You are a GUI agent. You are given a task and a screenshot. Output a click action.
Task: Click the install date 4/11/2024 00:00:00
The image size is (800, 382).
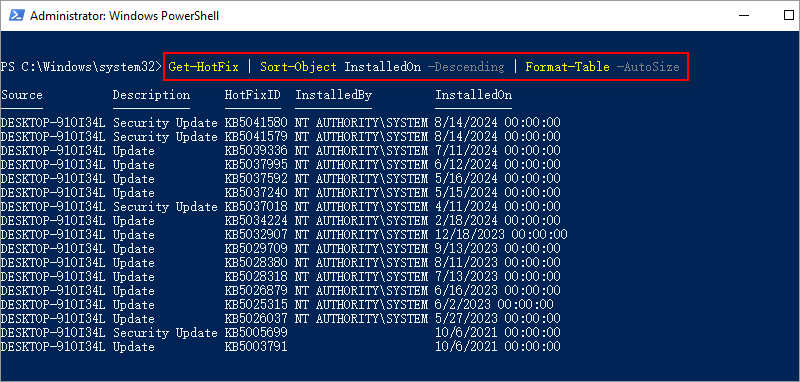coord(497,207)
